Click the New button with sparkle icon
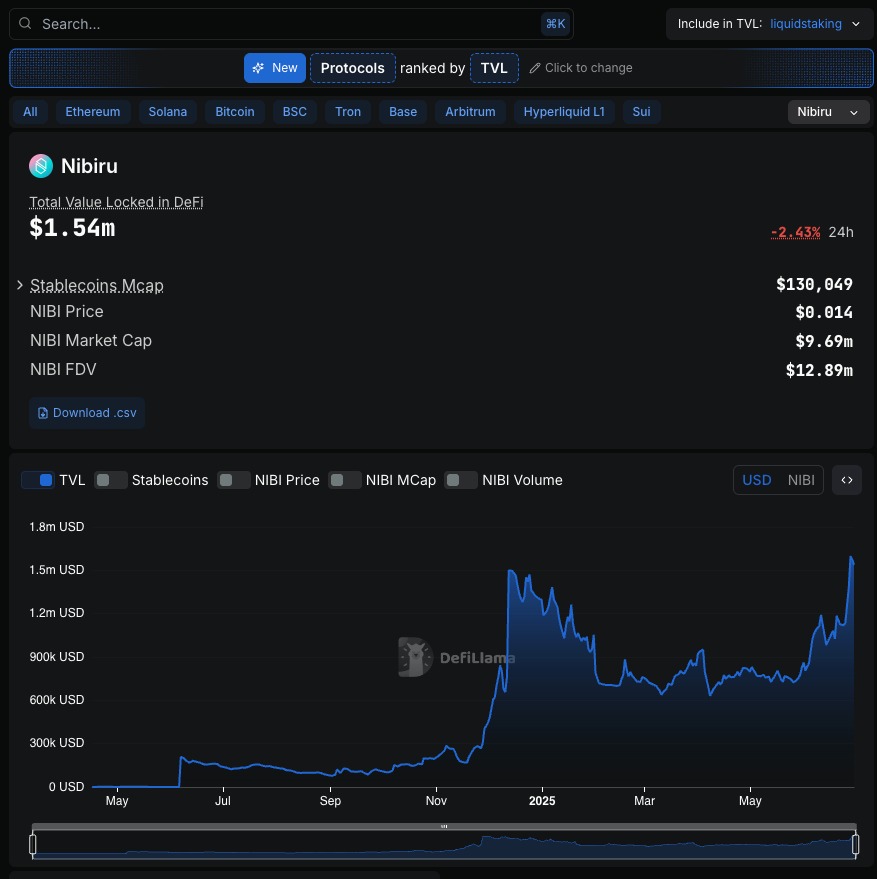The height and width of the screenshot is (879, 877). pos(275,68)
